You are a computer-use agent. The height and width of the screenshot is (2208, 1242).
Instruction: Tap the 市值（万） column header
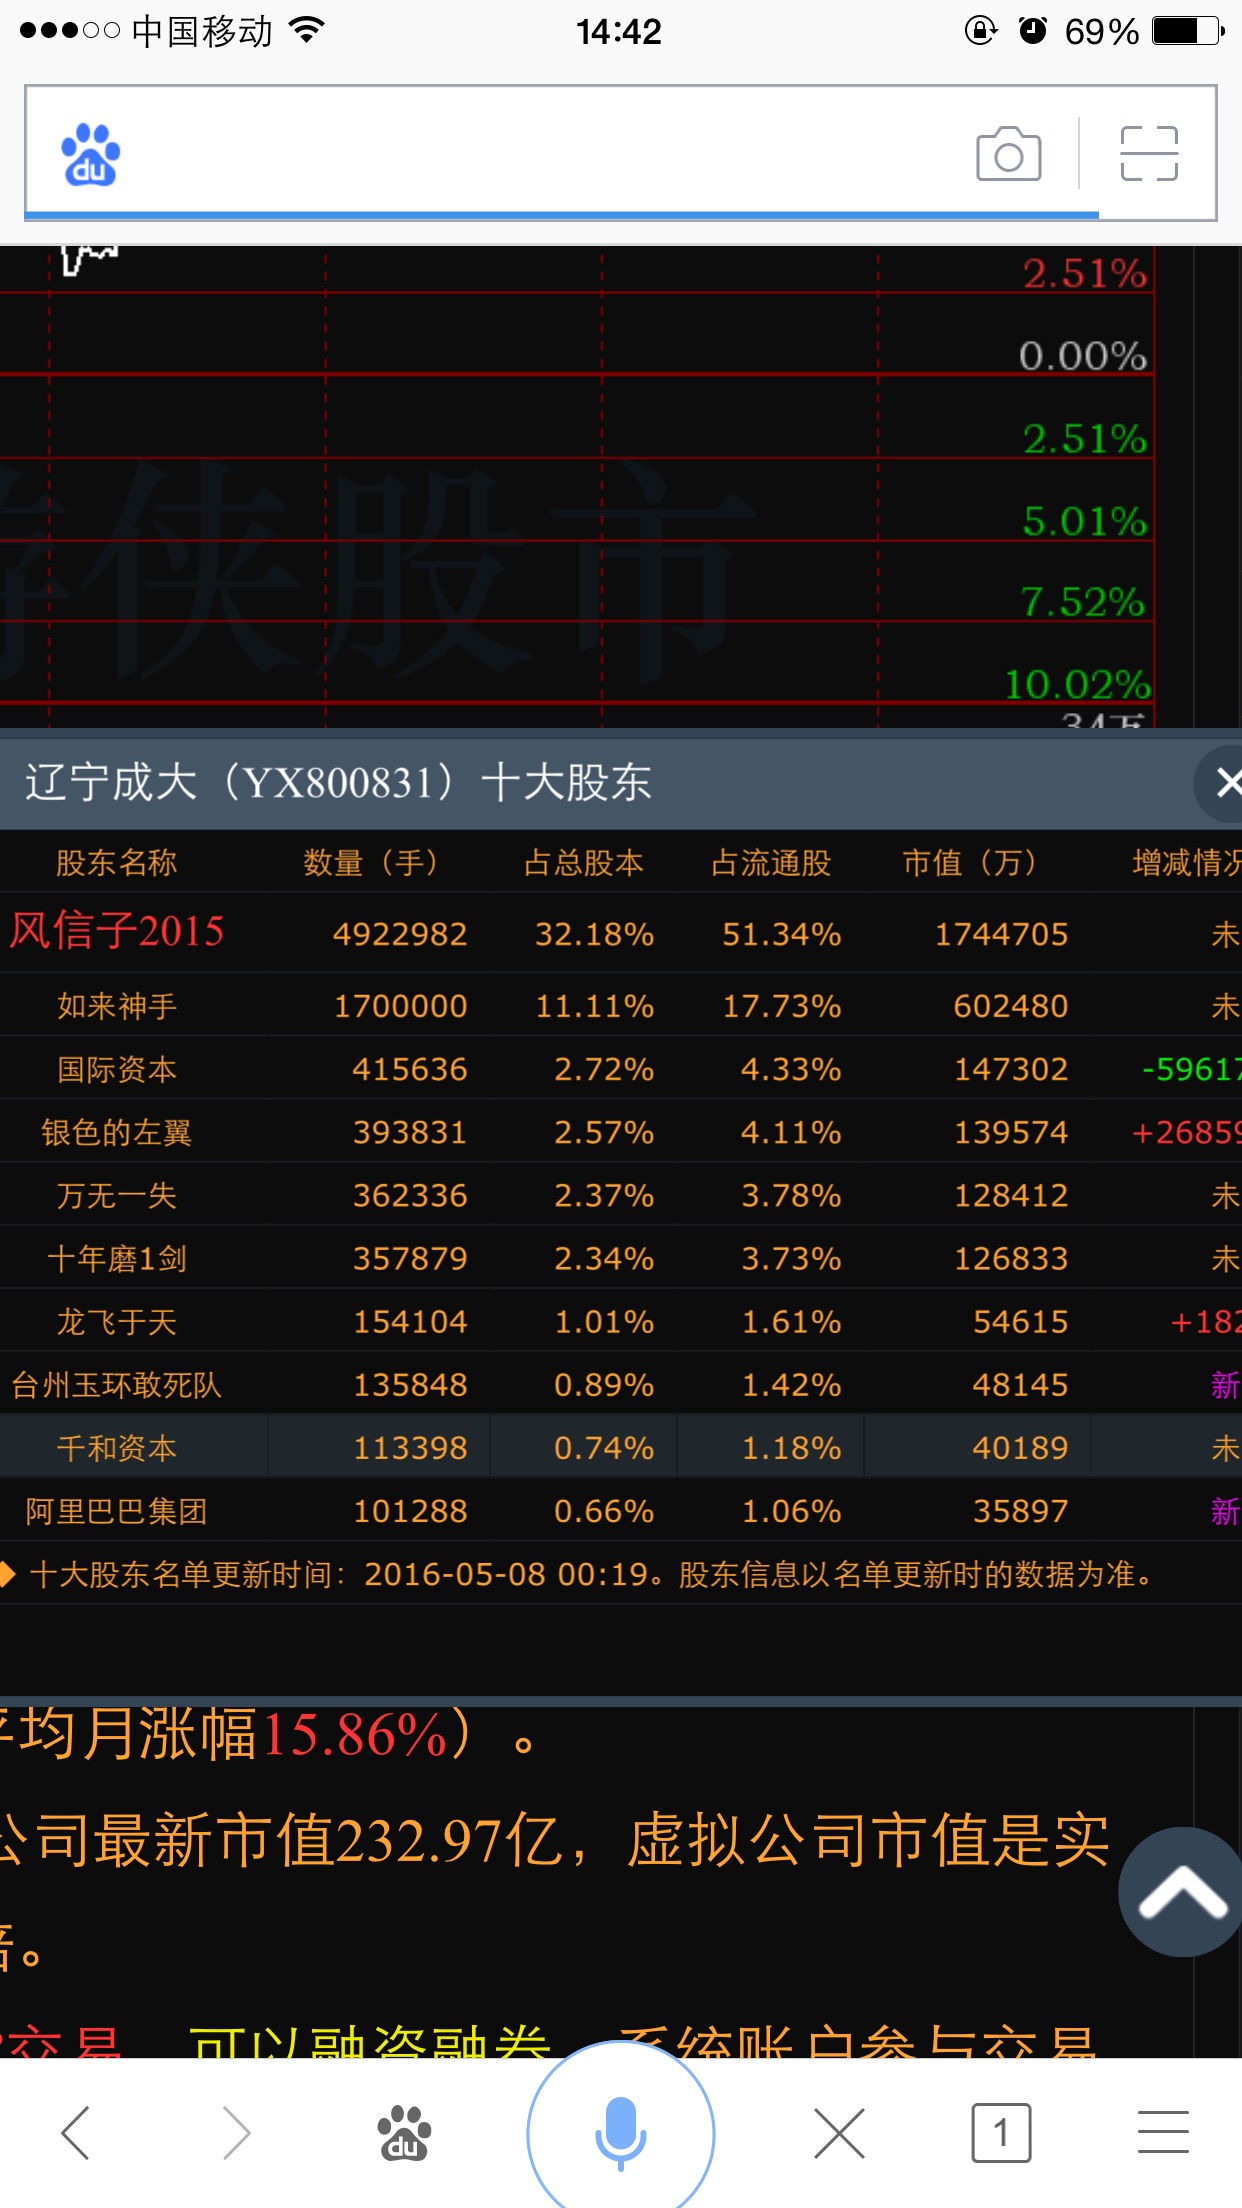tap(969, 862)
